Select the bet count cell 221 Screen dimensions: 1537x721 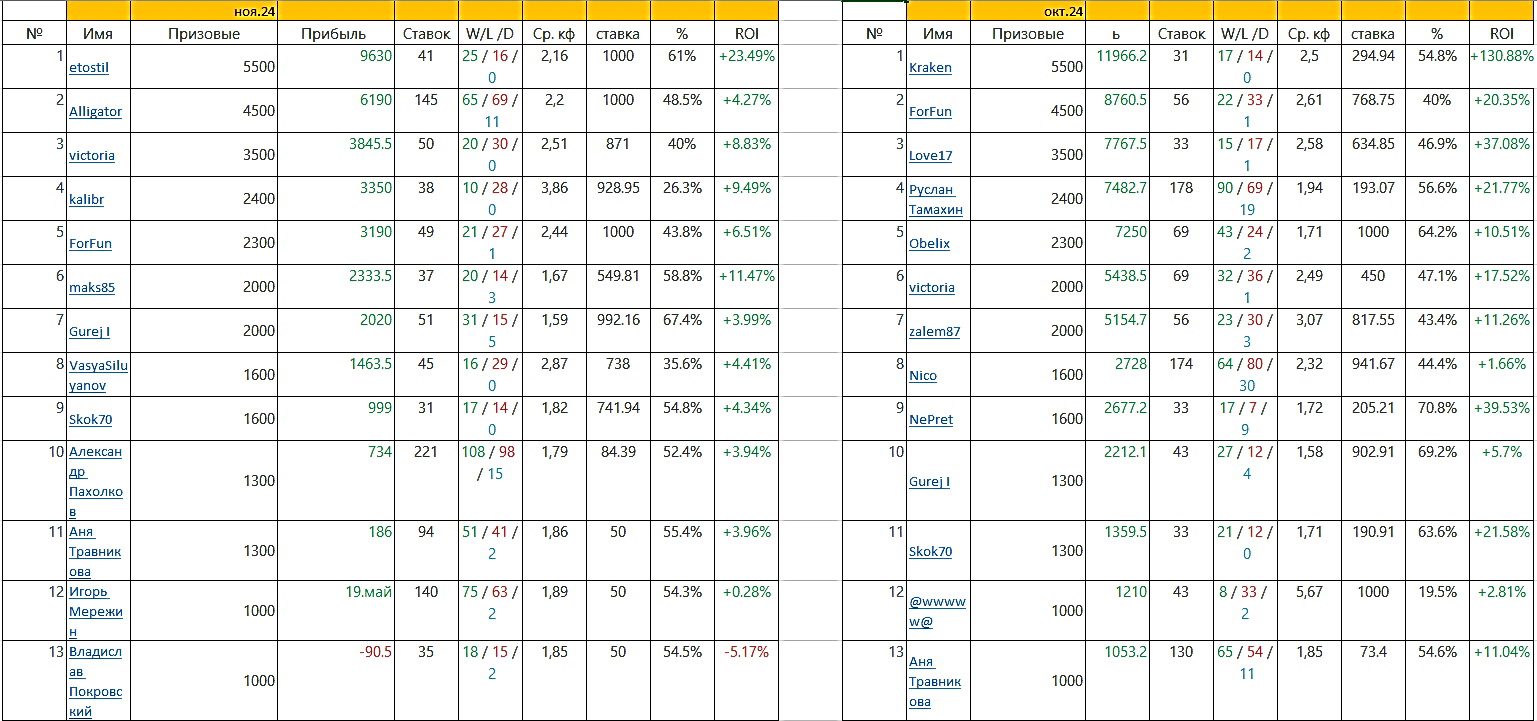pyautogui.click(x=426, y=481)
